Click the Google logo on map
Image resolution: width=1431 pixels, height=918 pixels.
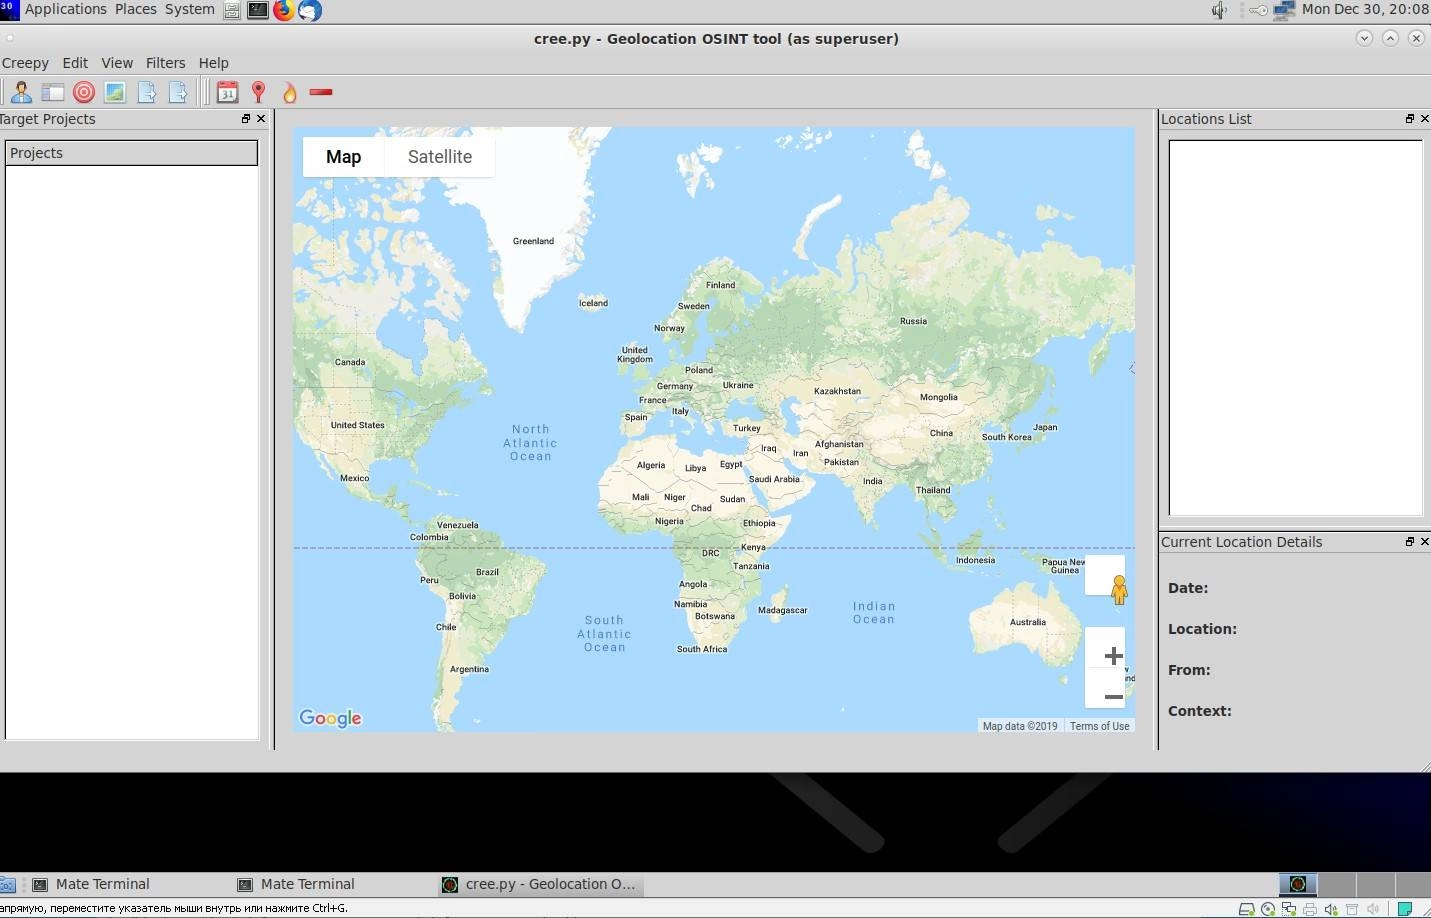(330, 718)
